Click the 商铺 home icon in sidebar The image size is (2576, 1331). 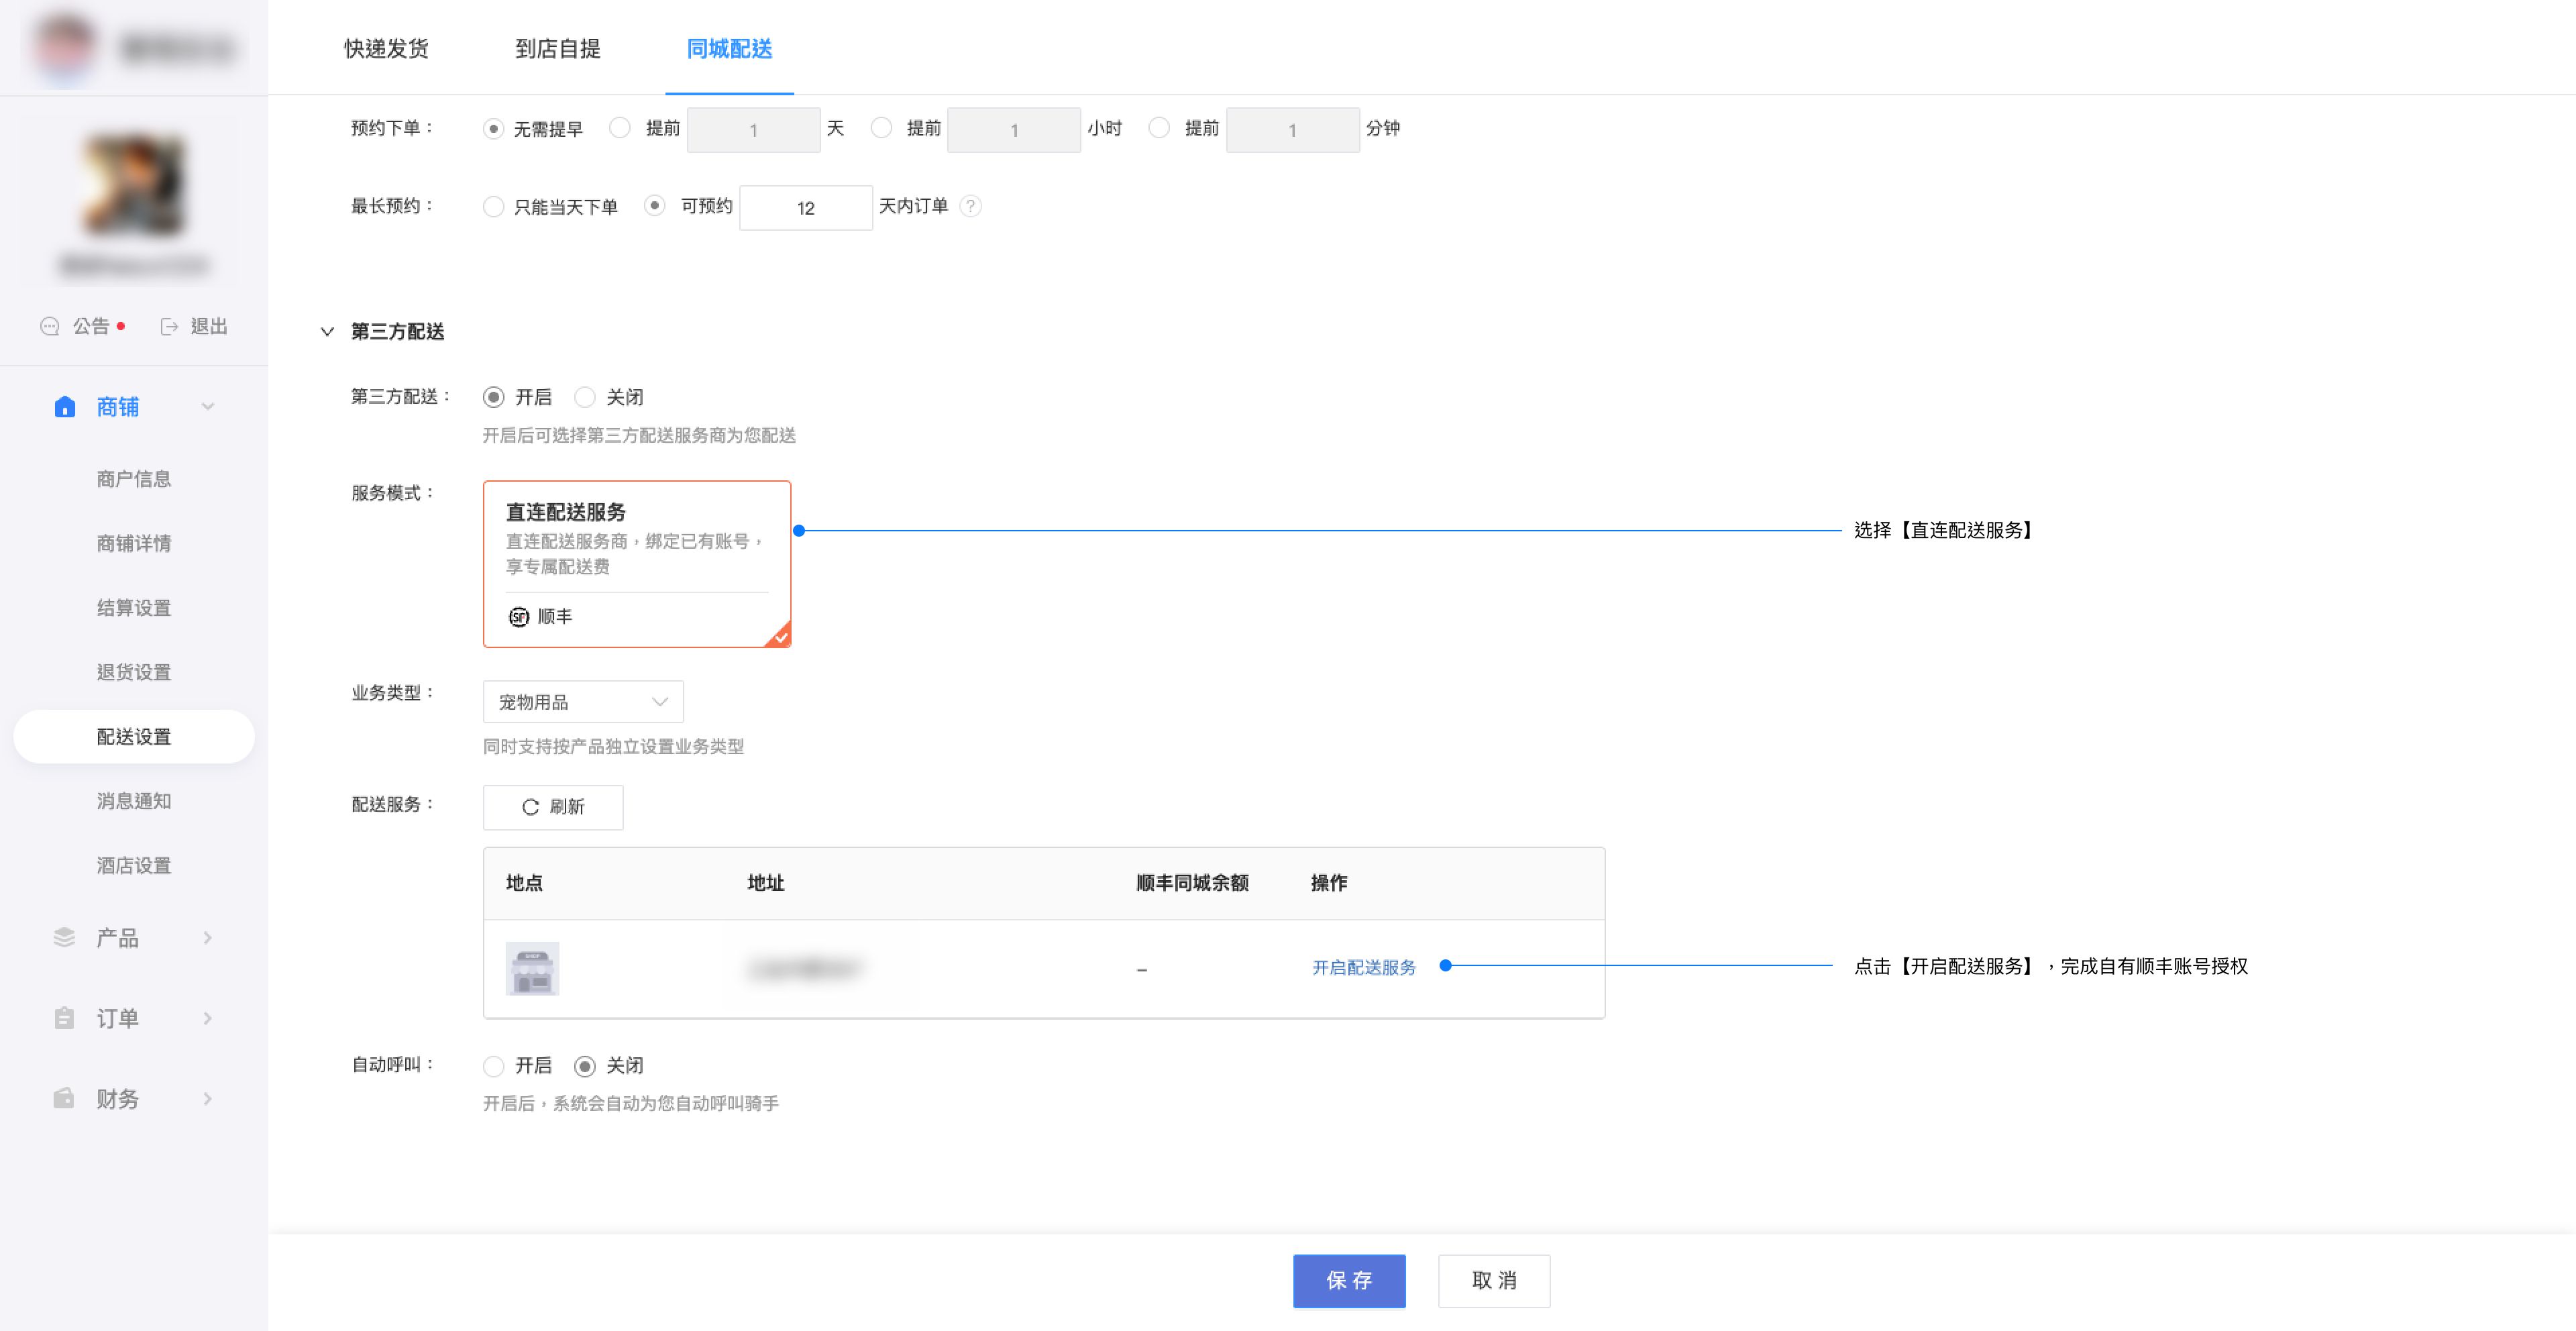pyautogui.click(x=65, y=406)
